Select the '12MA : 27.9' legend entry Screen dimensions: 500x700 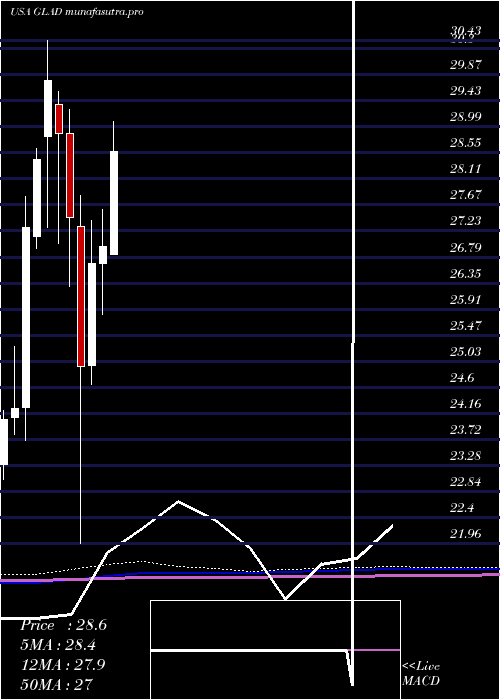tap(63, 664)
